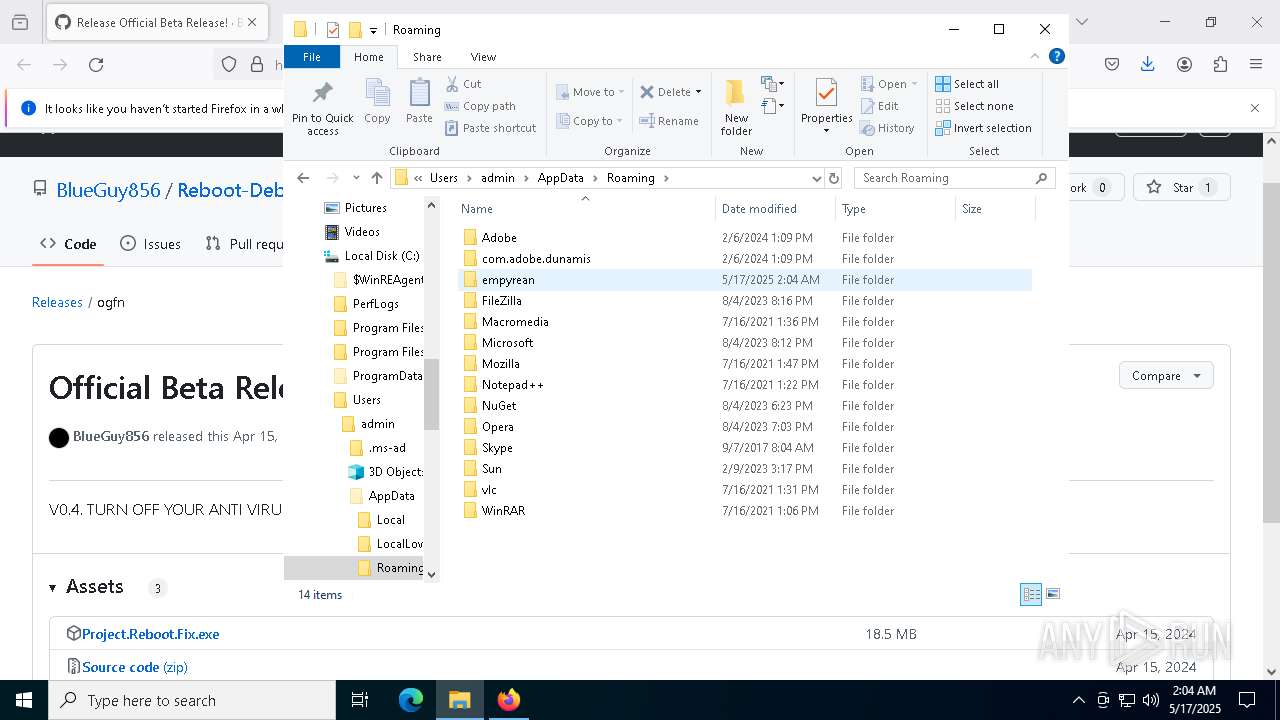Viewport: 1280px width, 720px height.
Task: Expand the Delete dropdown arrow
Action: [x=698, y=92]
